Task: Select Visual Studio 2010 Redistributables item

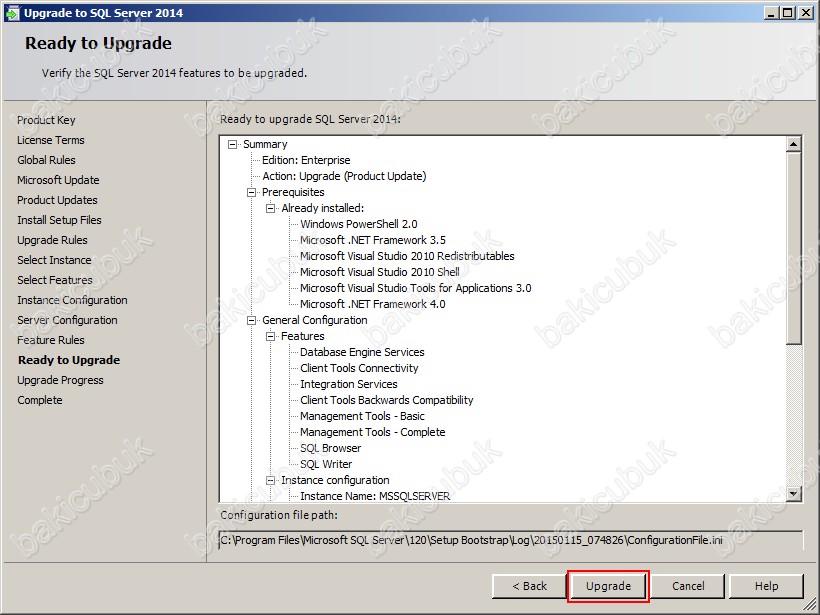Action: [x=407, y=256]
